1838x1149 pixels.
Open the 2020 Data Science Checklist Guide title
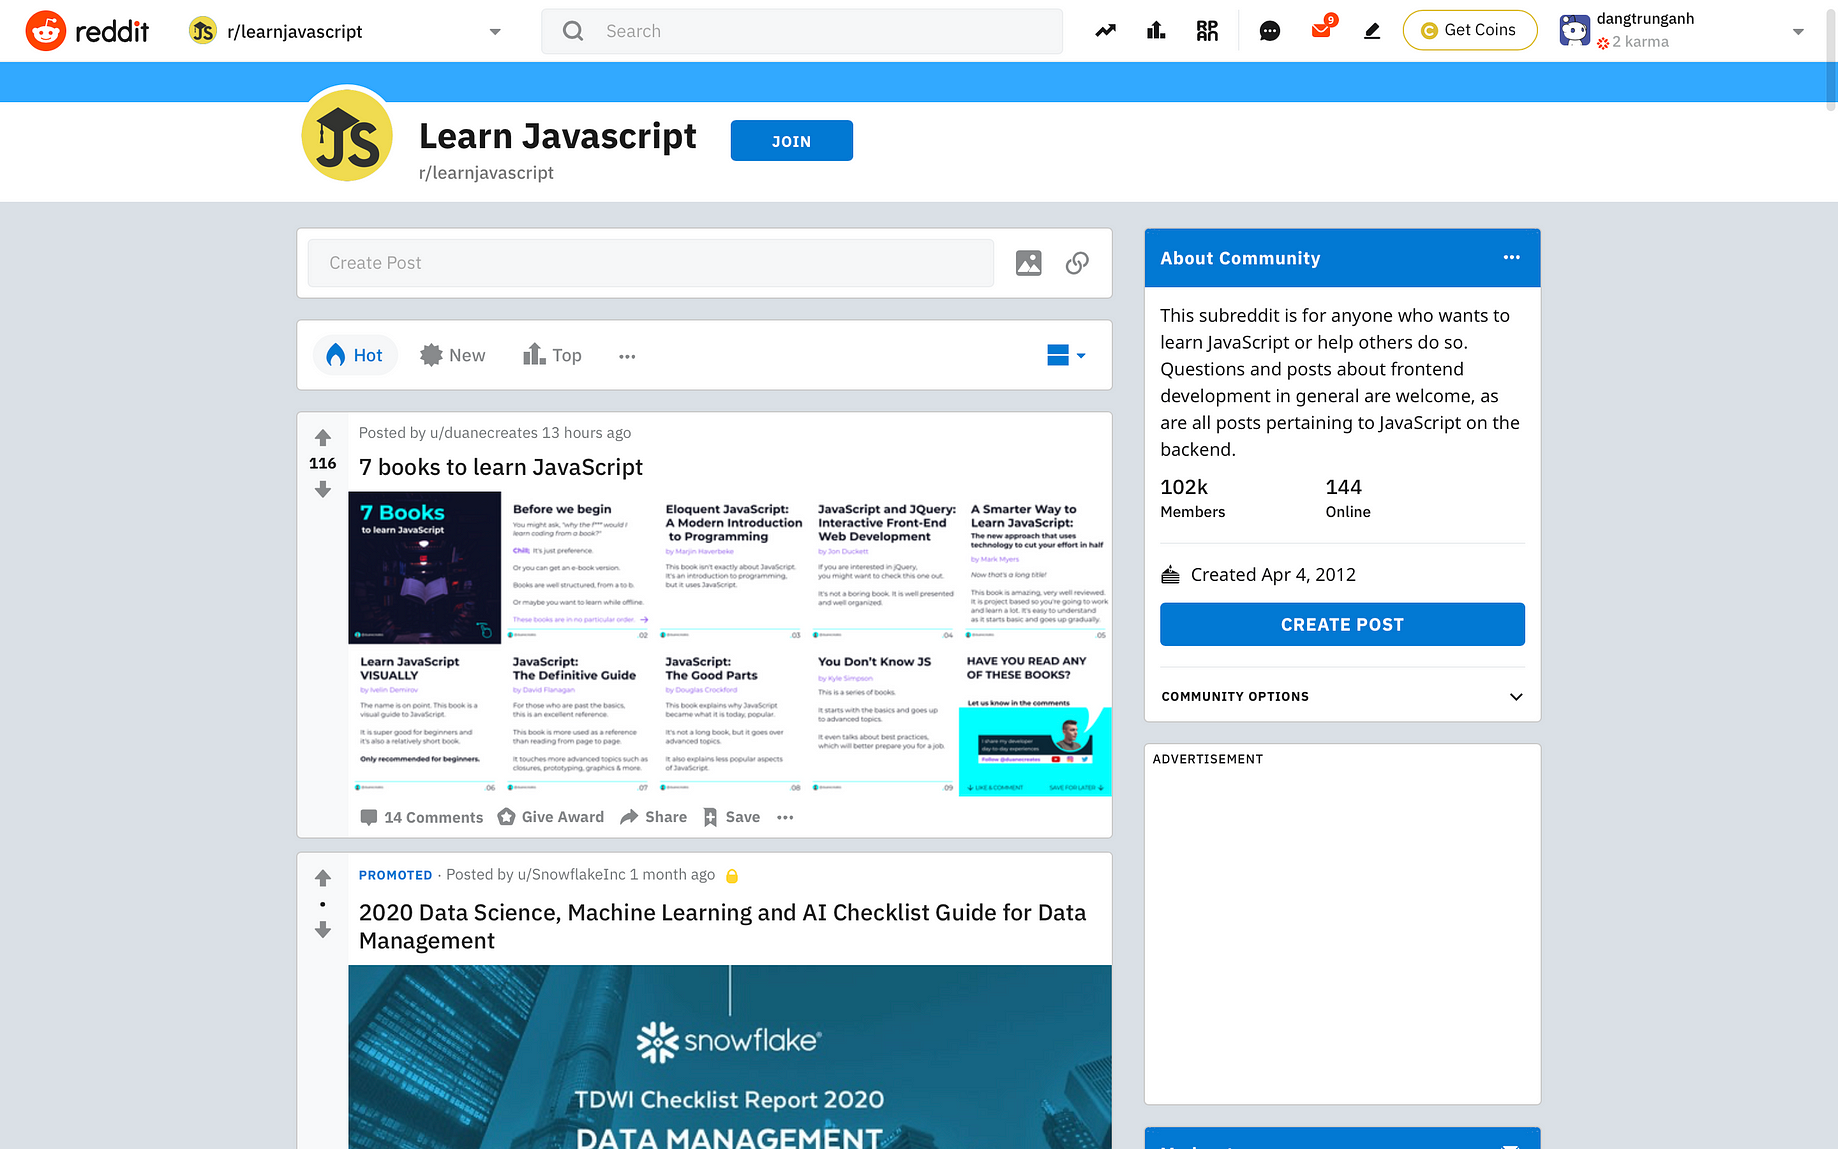coord(722,926)
